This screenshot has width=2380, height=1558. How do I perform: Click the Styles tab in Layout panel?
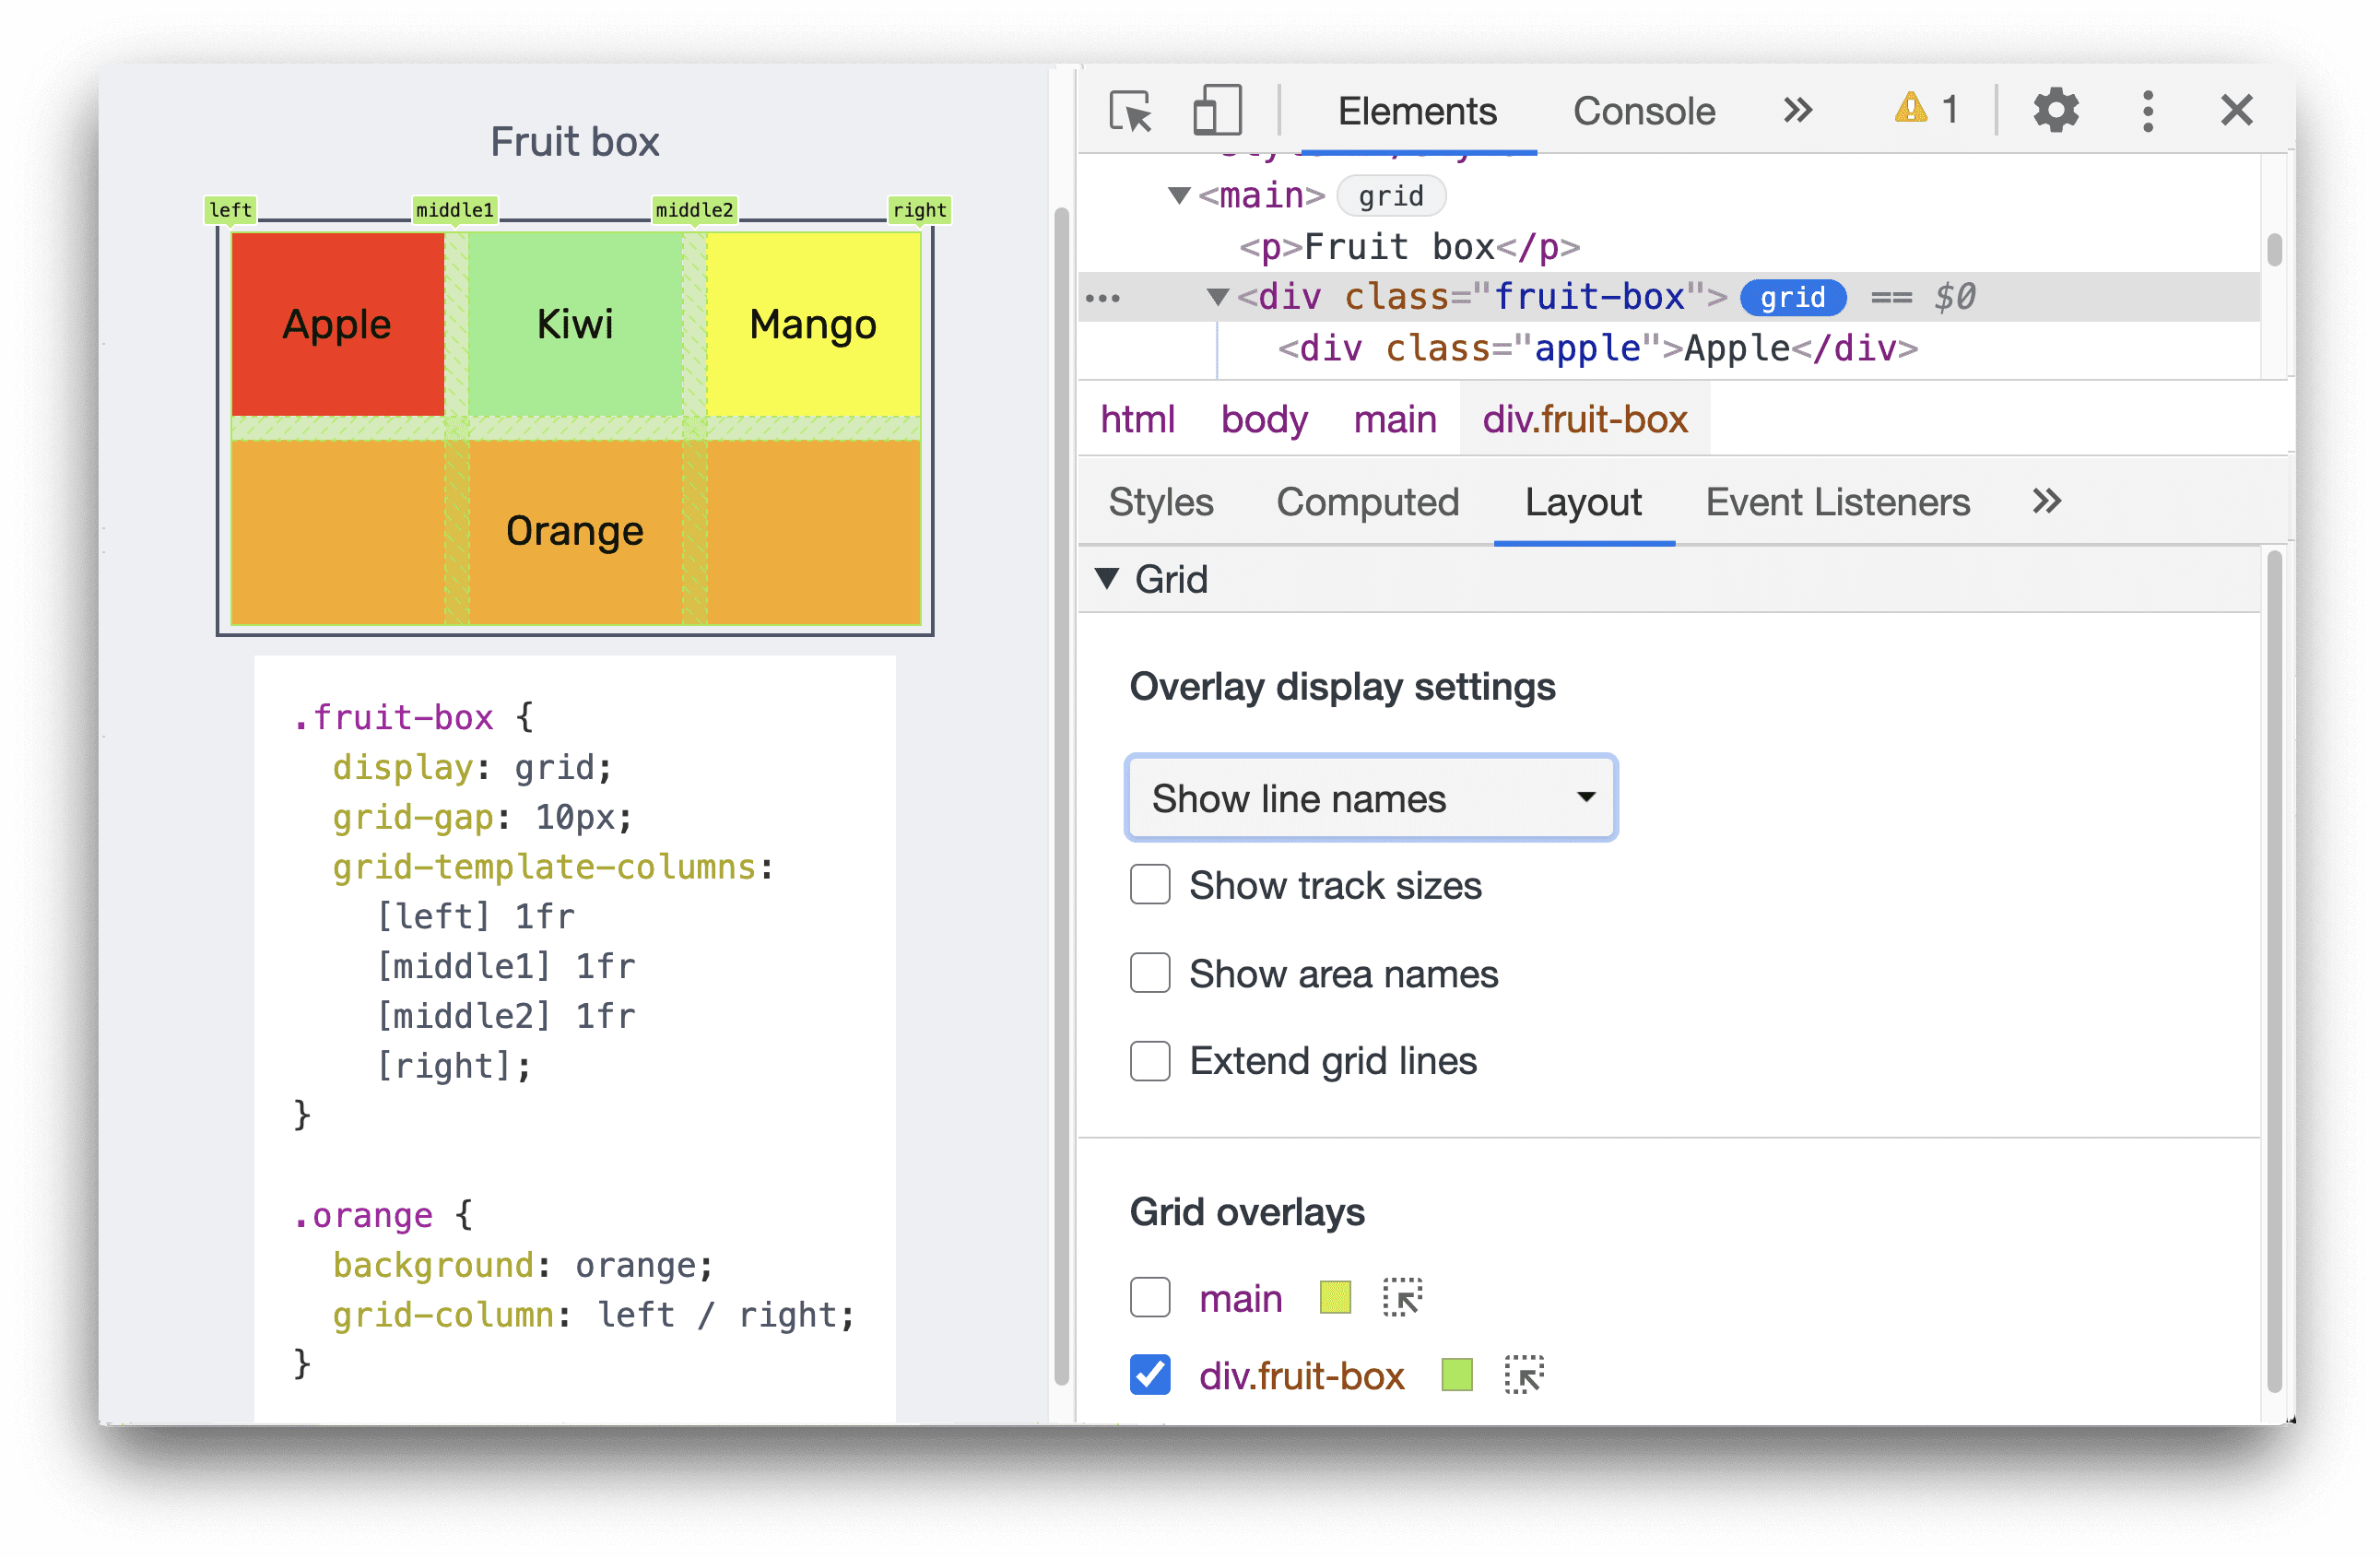point(1161,504)
